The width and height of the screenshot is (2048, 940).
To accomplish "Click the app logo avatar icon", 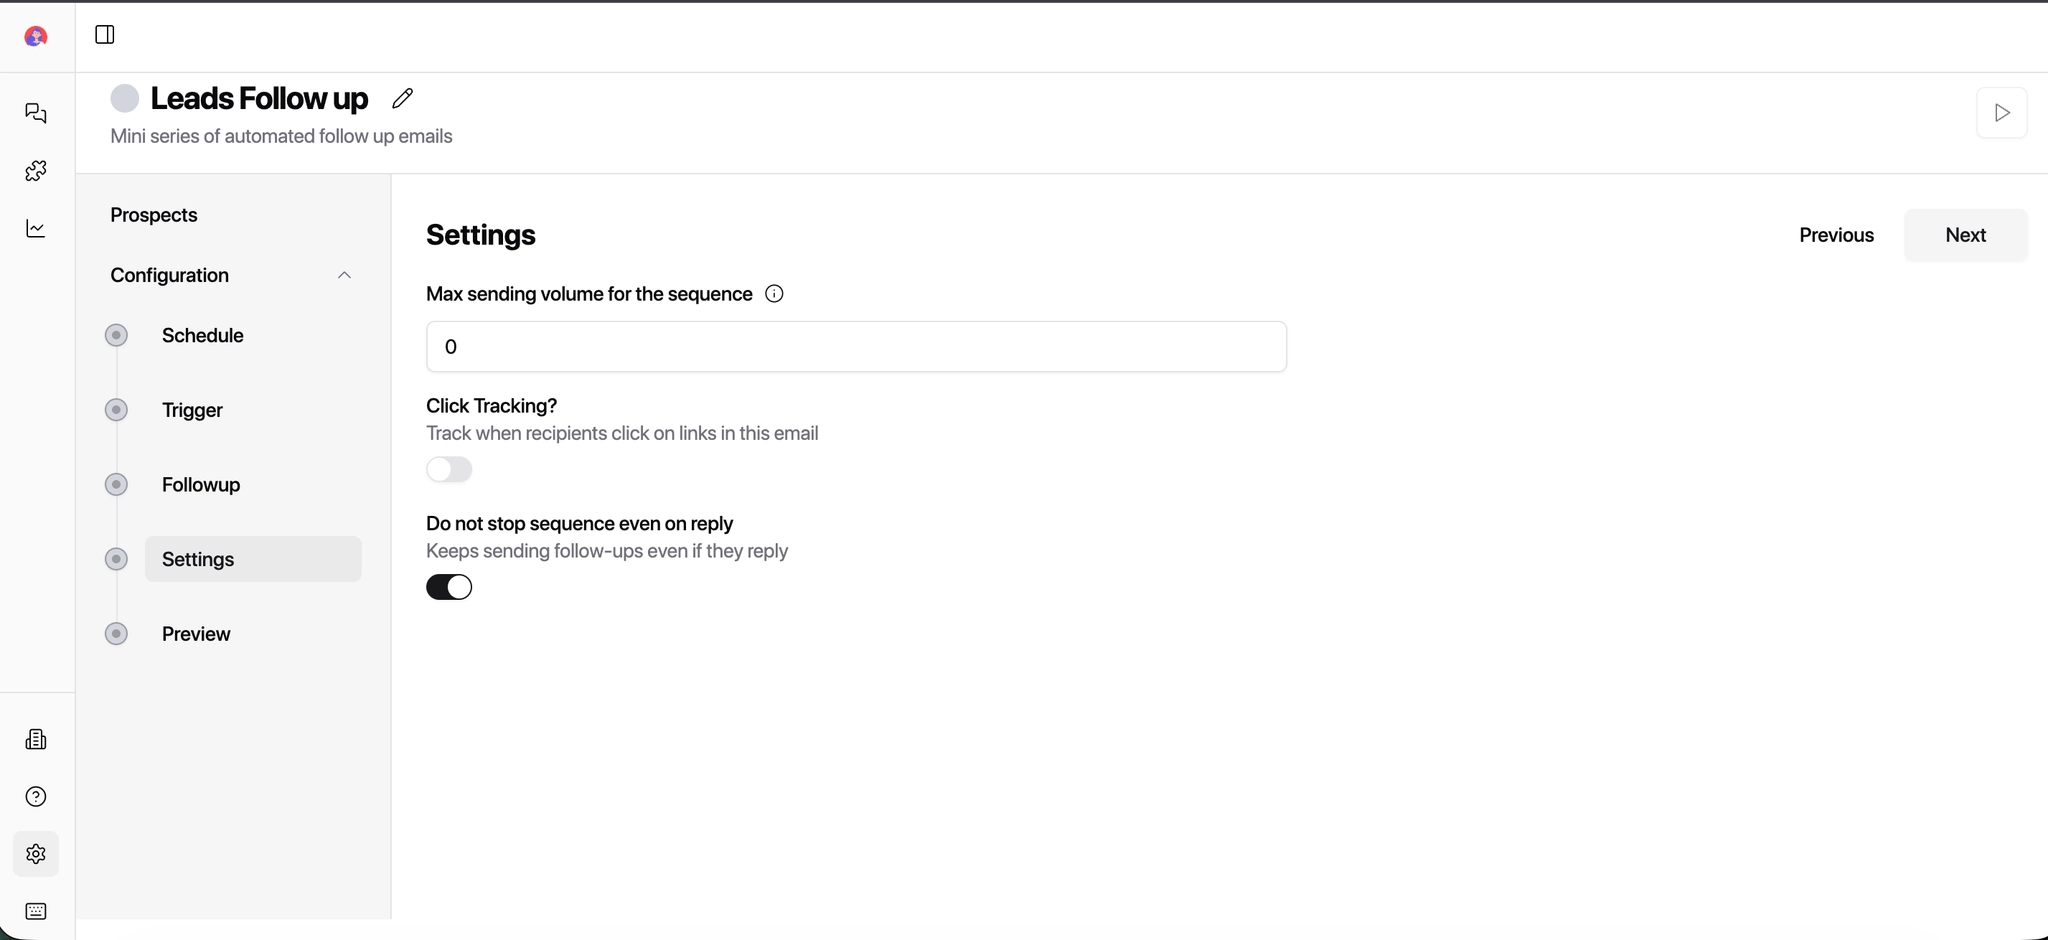I will pos(36,37).
